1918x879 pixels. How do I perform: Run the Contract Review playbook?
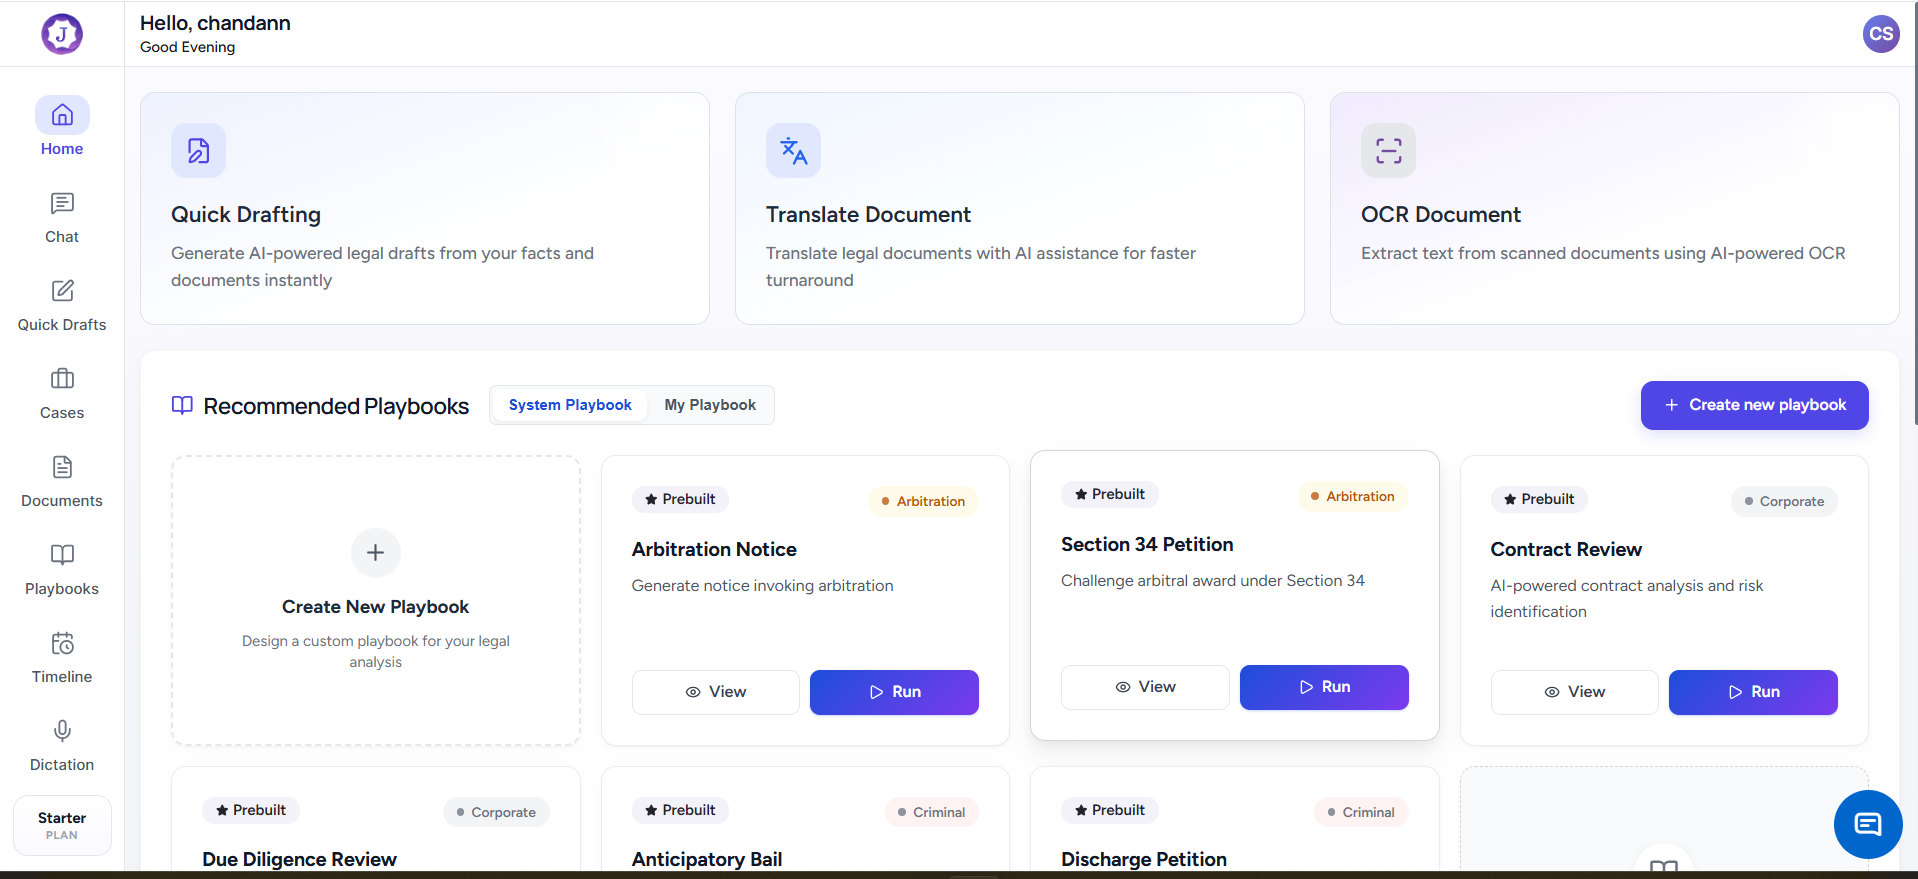pos(1753,692)
